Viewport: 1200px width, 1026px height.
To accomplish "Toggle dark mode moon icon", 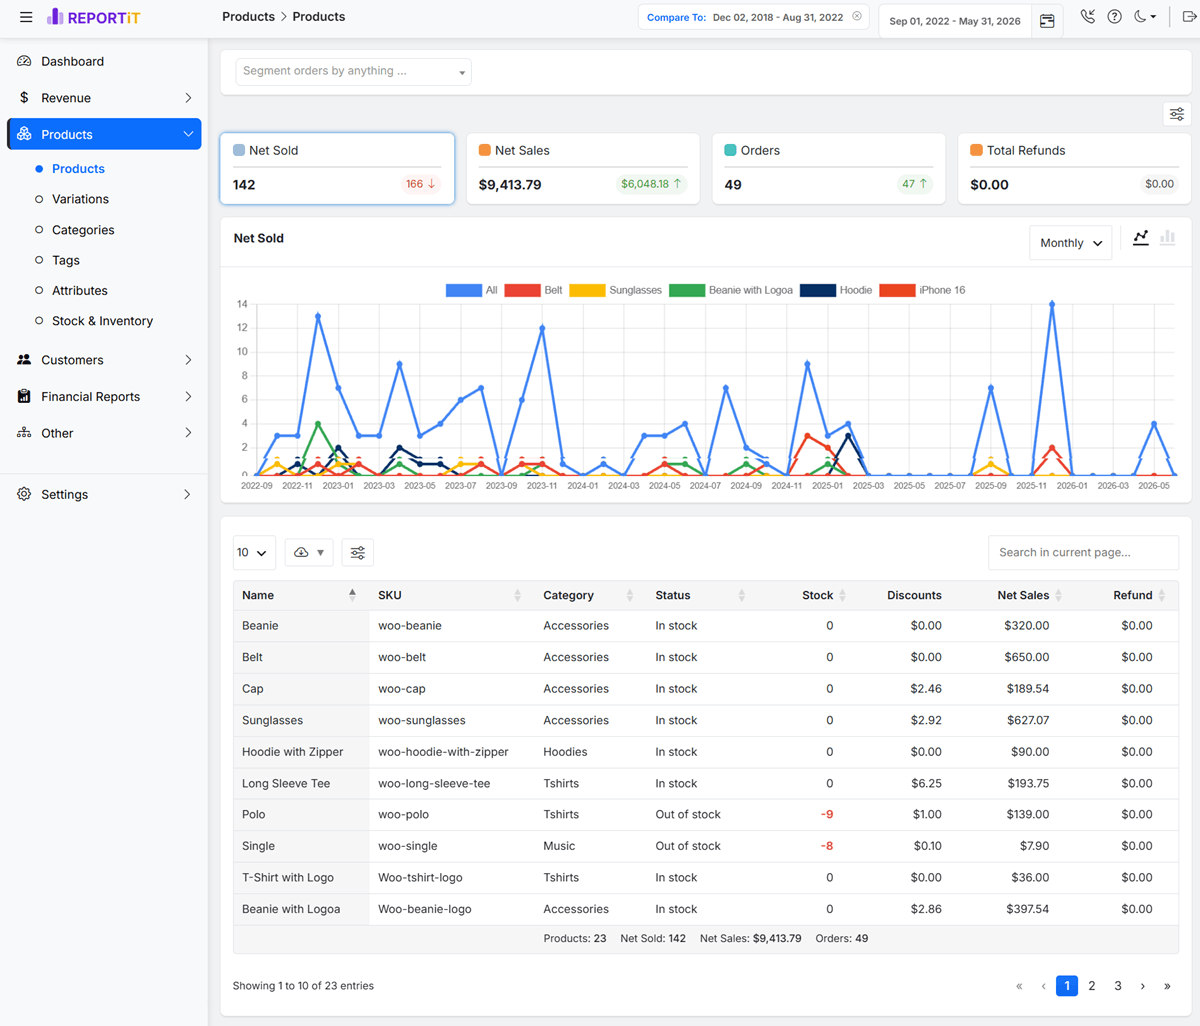I will [1145, 17].
